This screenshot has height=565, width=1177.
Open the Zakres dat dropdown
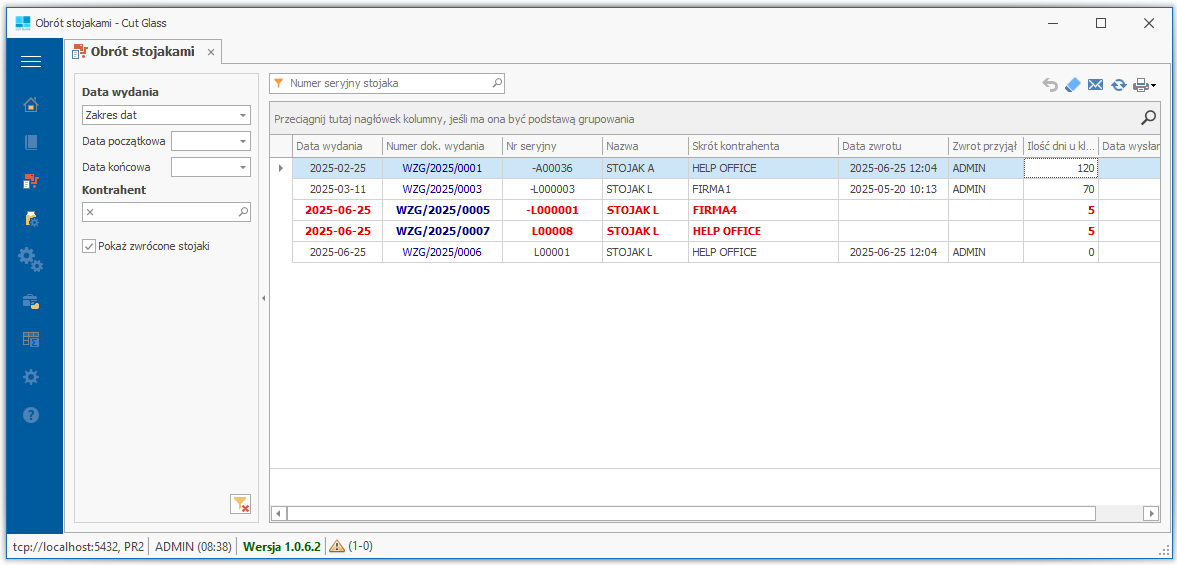[x=242, y=116]
